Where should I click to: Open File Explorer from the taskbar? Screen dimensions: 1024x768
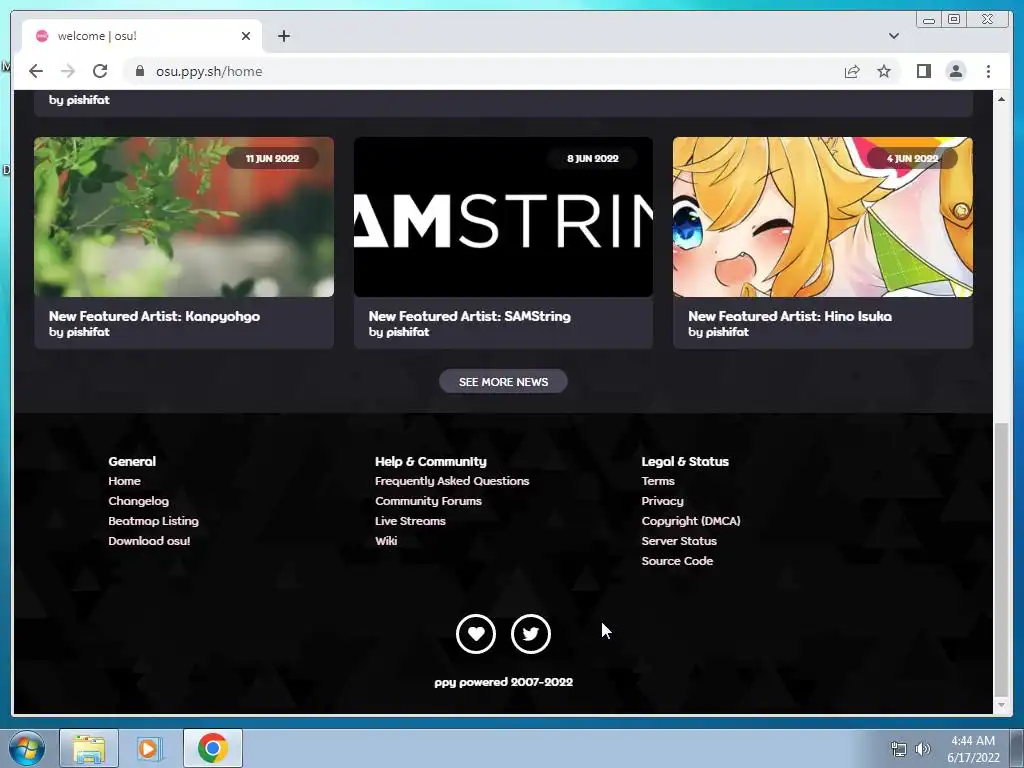(x=89, y=748)
